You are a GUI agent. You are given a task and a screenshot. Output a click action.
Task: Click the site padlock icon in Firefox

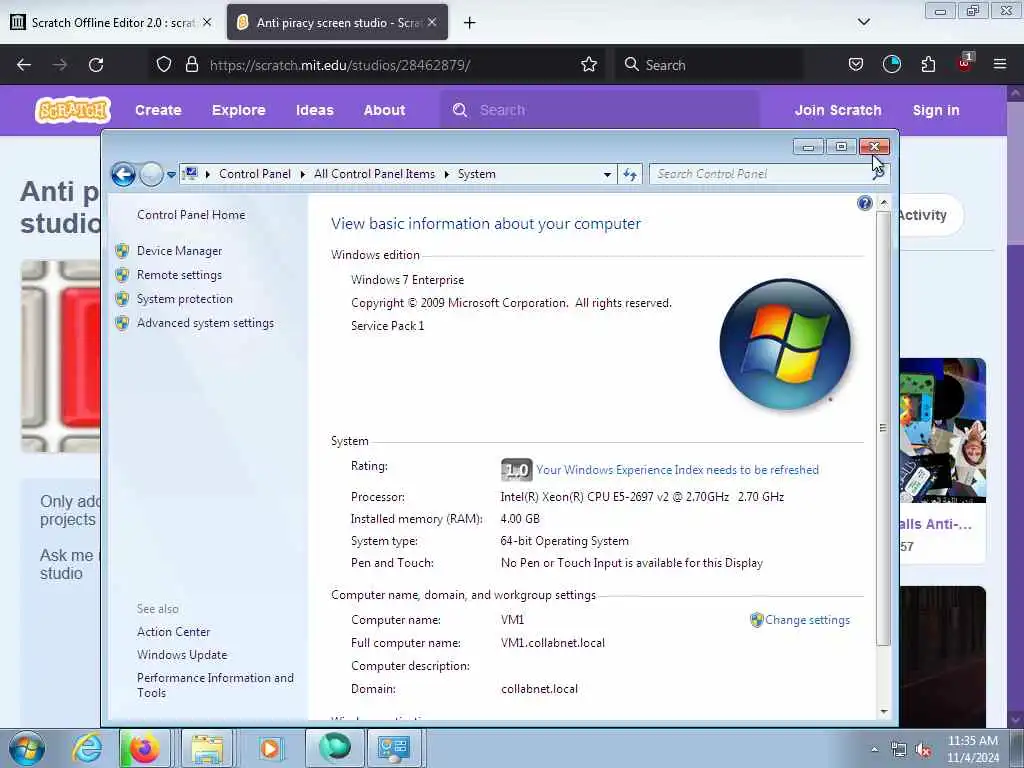pyautogui.click(x=191, y=65)
